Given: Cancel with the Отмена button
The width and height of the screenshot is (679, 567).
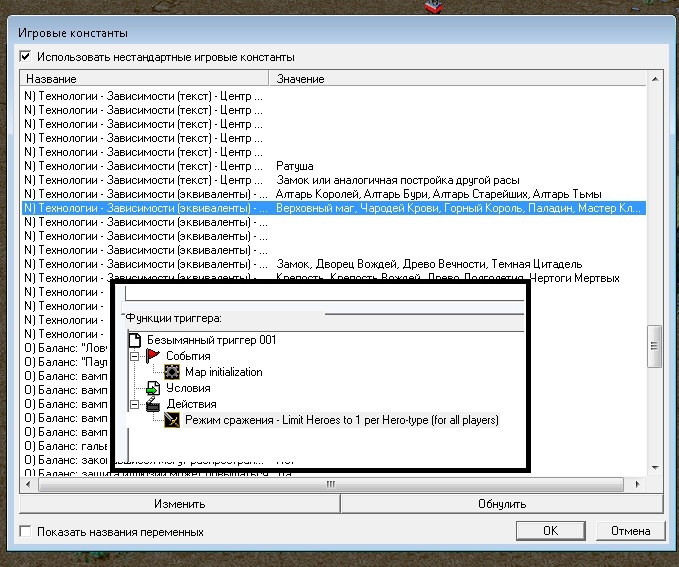Looking at the screenshot, I should pos(630,531).
